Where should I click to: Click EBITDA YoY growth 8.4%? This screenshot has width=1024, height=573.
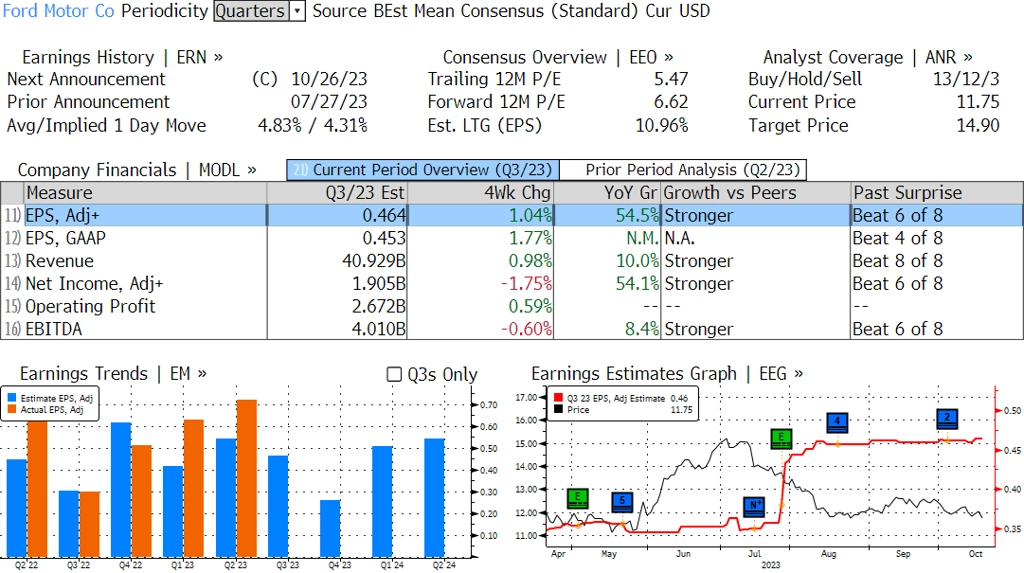click(x=642, y=329)
